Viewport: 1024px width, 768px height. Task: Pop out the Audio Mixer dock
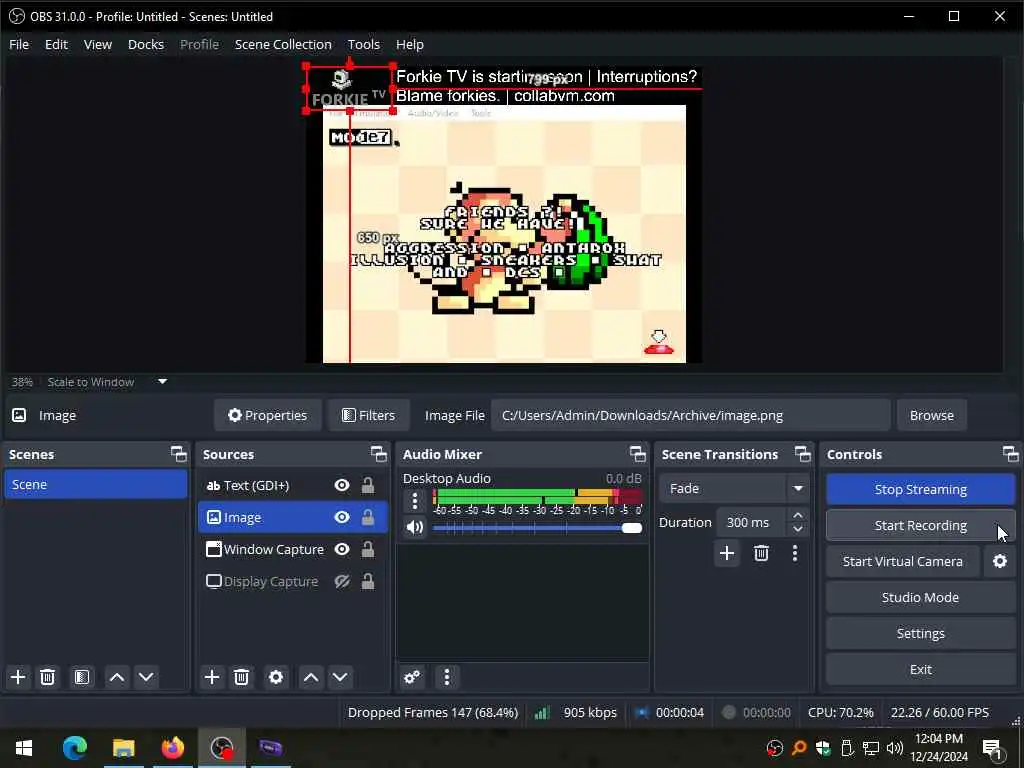click(638, 454)
